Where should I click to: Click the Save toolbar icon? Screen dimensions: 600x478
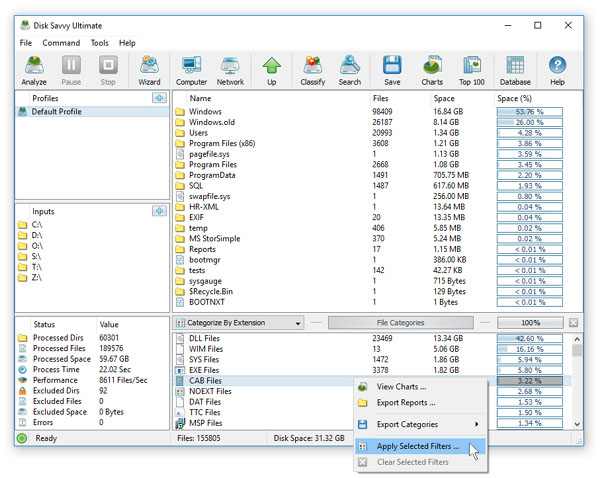tap(392, 69)
